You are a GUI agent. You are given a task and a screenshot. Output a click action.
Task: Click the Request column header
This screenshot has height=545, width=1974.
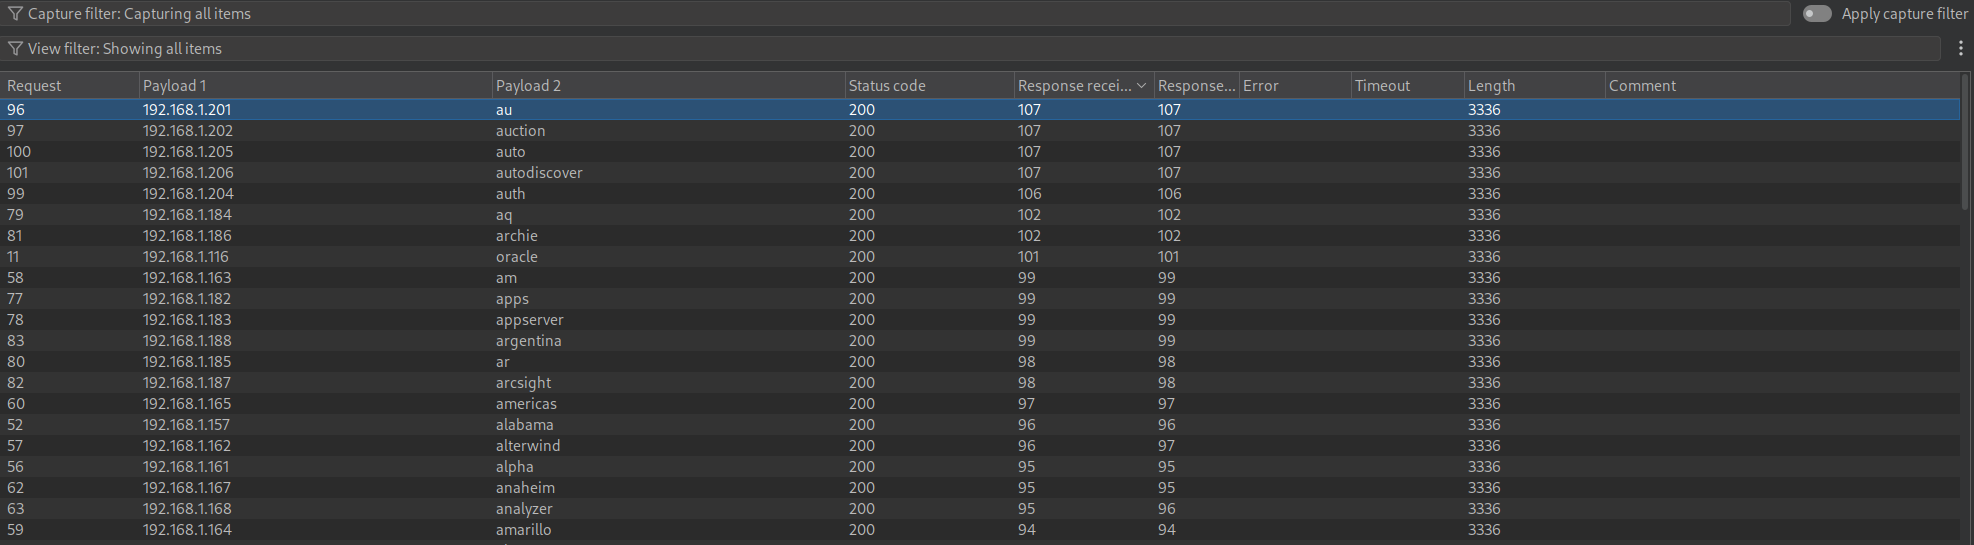[34, 86]
